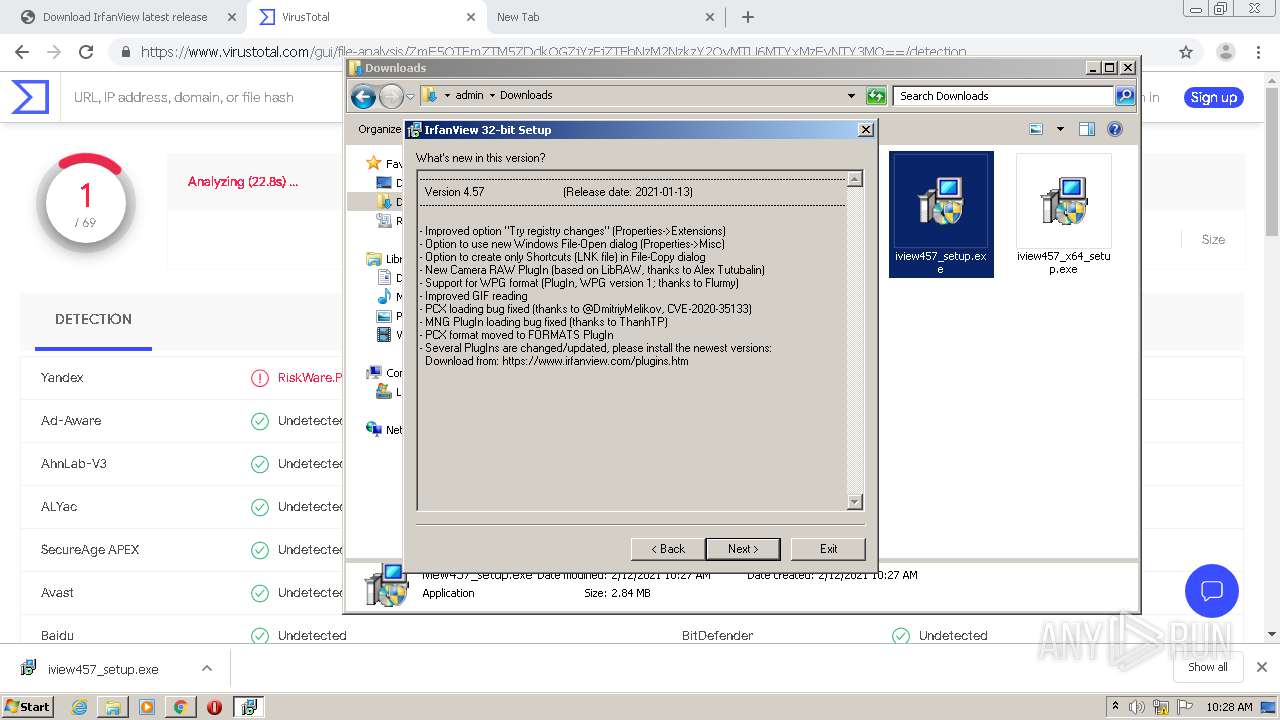Close the New Tab browser tab

tap(710, 17)
